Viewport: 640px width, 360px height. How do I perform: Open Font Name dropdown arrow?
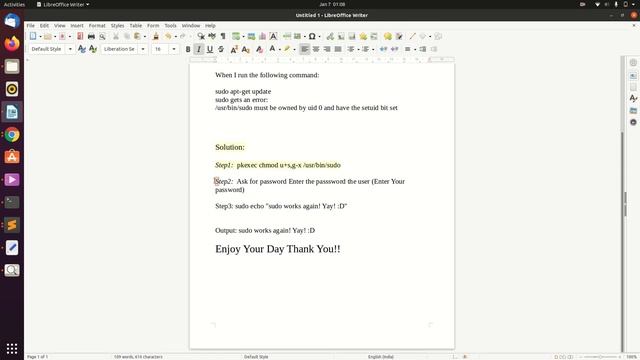(x=143, y=49)
